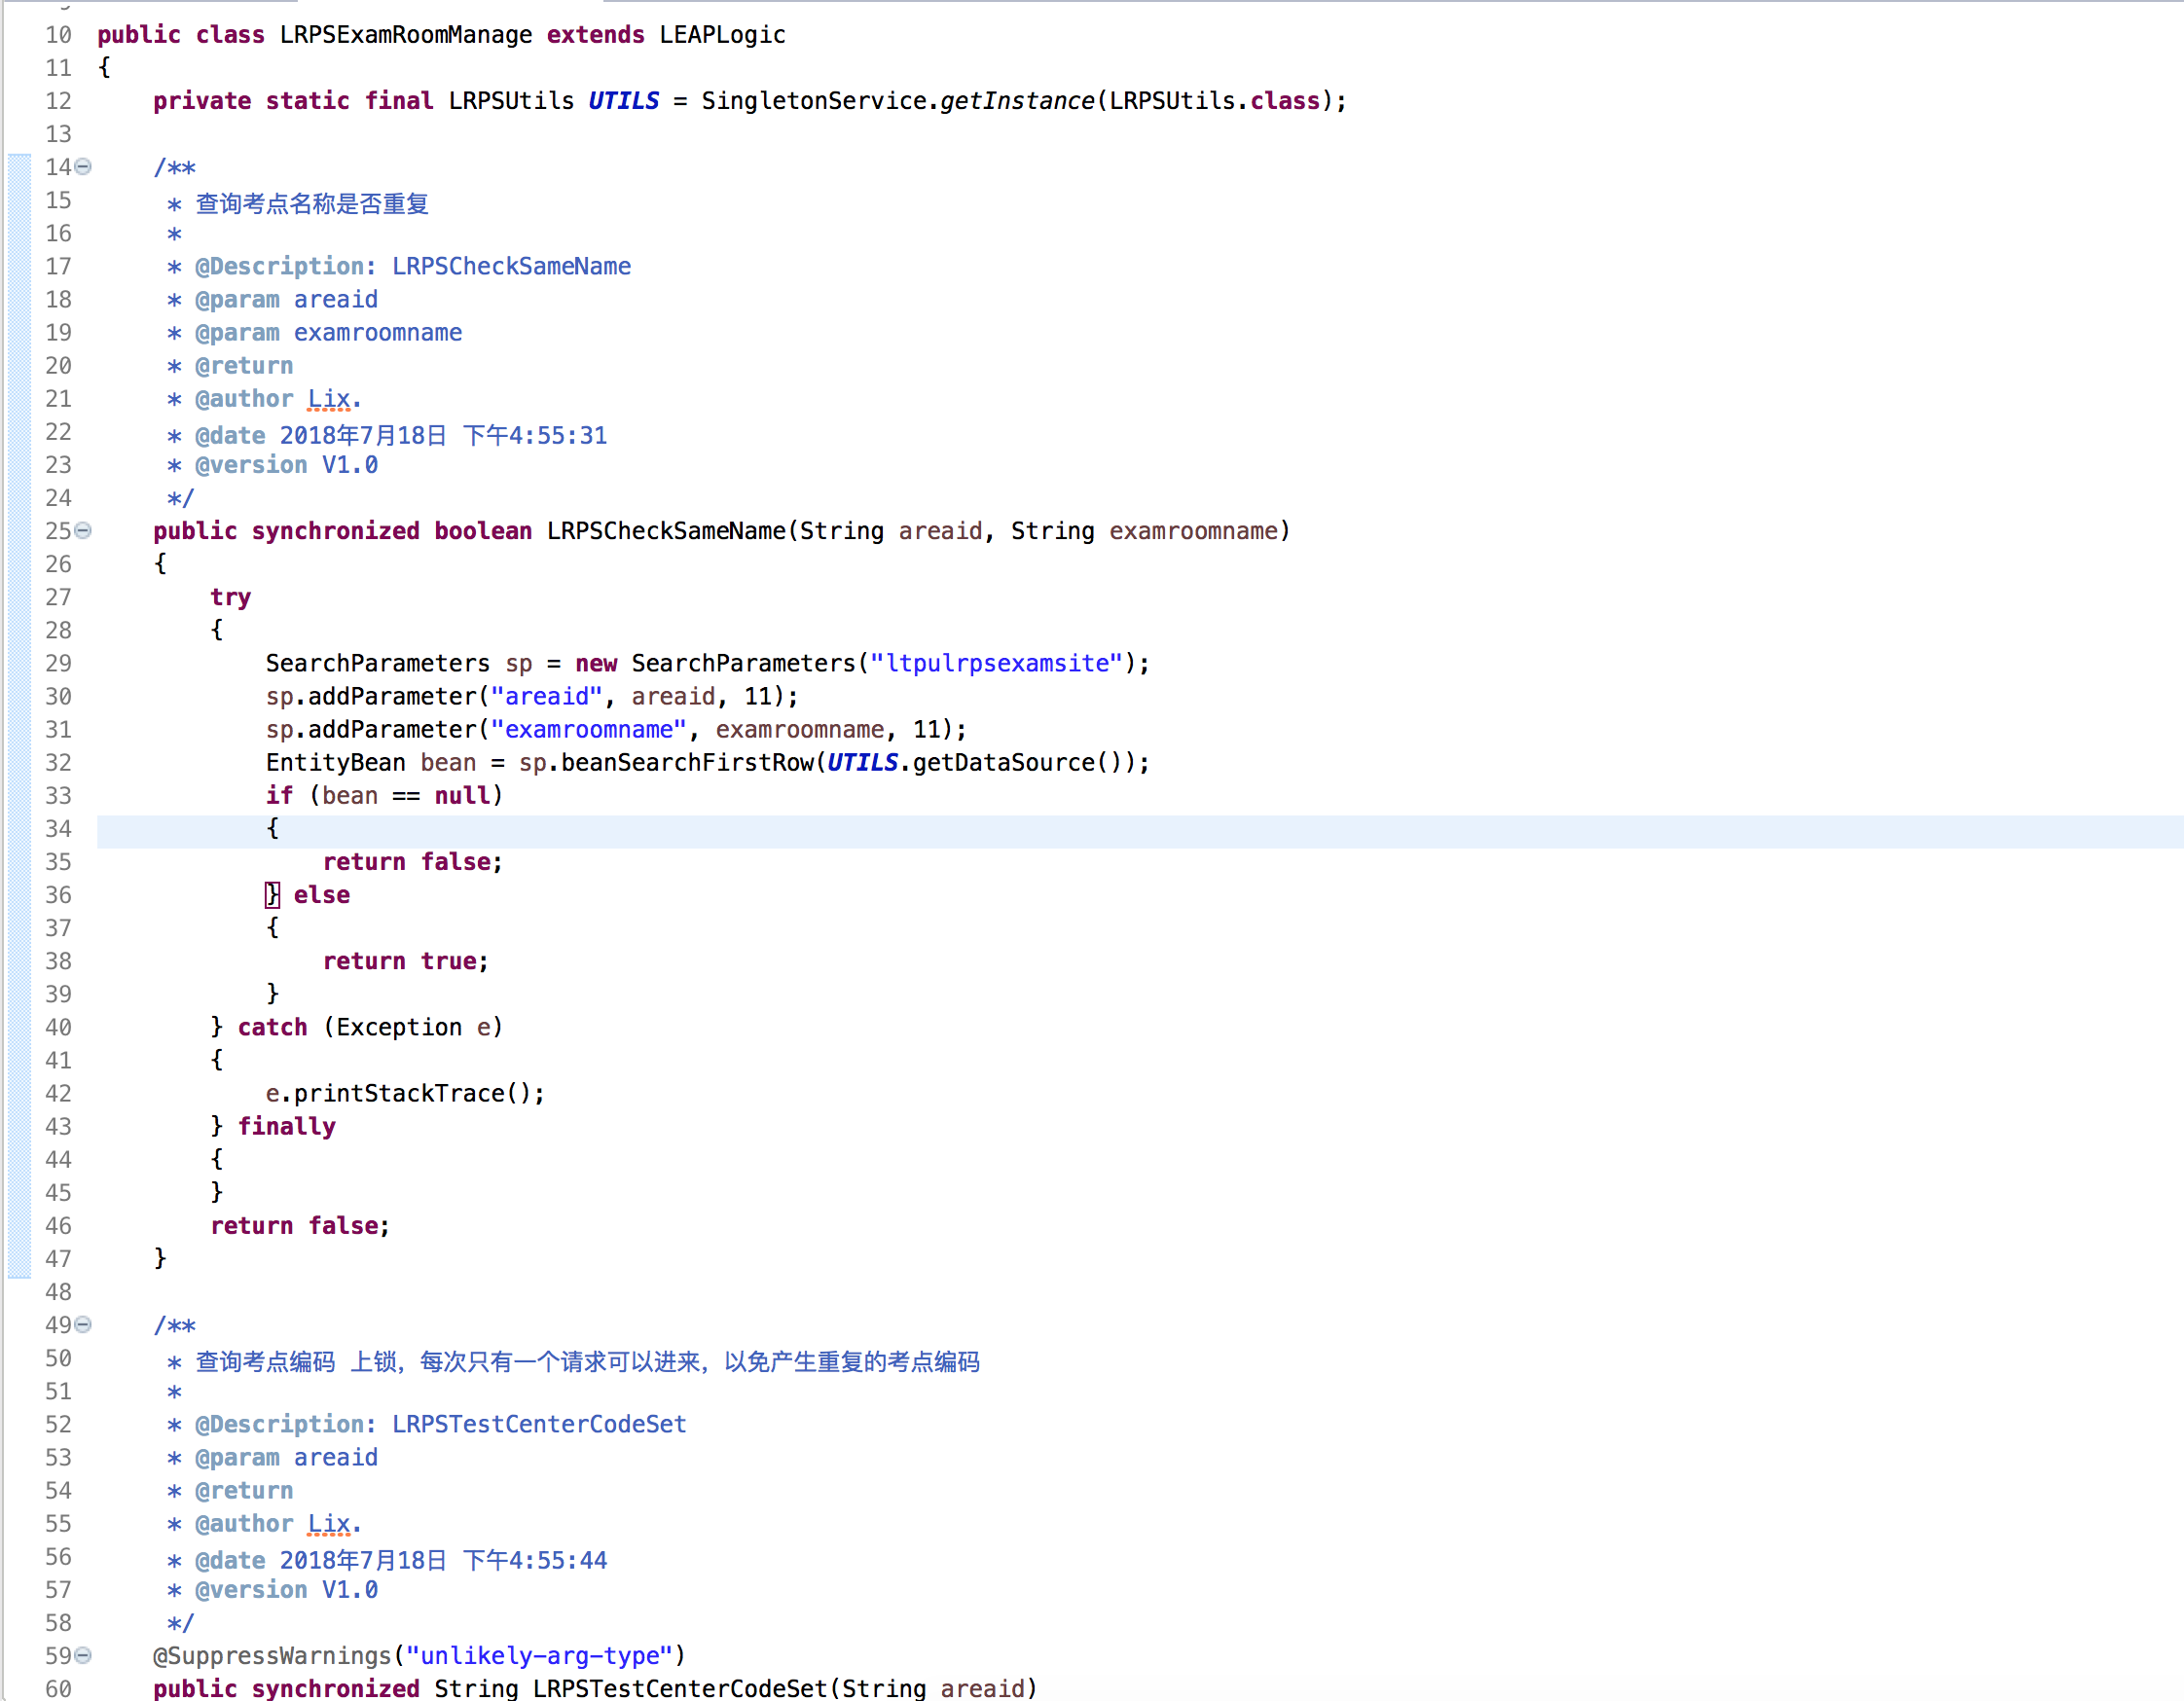
Task: Click the finally keyword on line 43
Action: click(x=287, y=1126)
